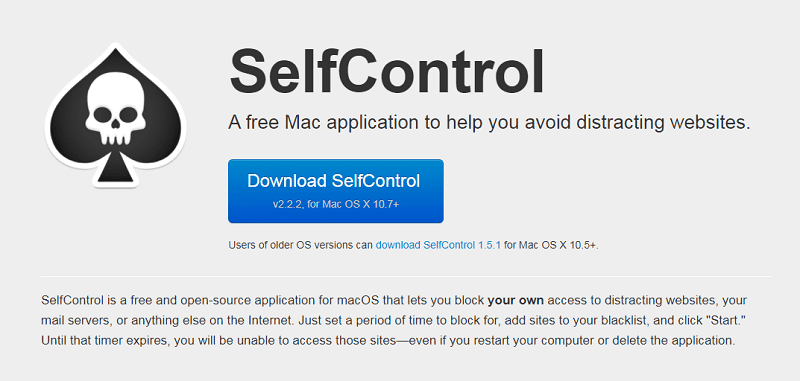The height and width of the screenshot is (381, 800).
Task: Click the 'for Mac OS X 10.5+' text
Action: (x=551, y=245)
